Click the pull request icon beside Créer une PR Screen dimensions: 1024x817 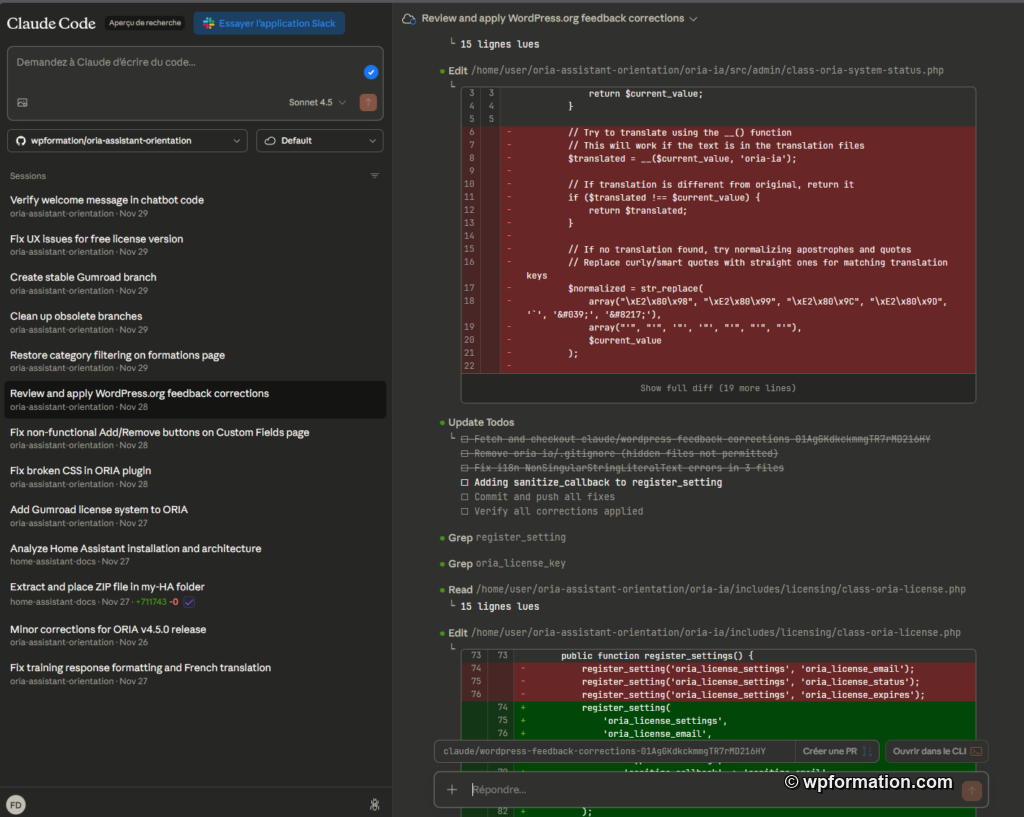pyautogui.click(x=867, y=752)
